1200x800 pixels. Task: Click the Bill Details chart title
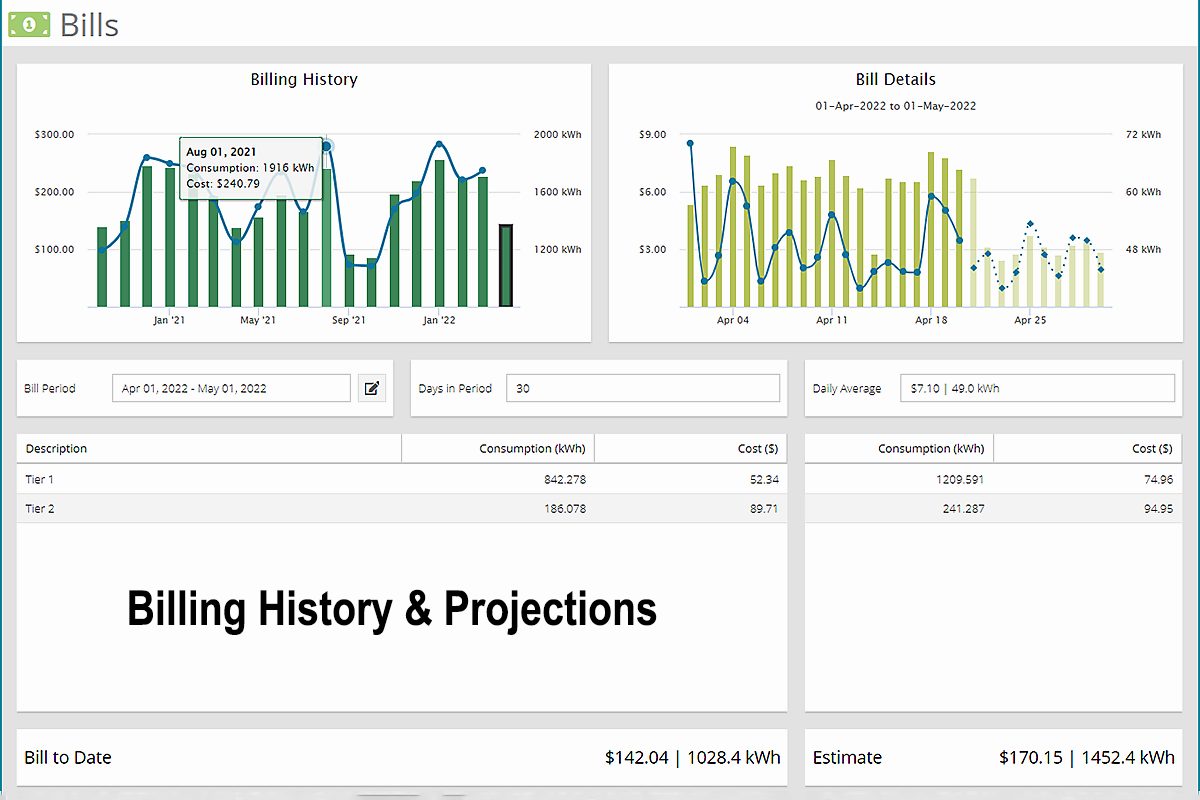pos(896,79)
